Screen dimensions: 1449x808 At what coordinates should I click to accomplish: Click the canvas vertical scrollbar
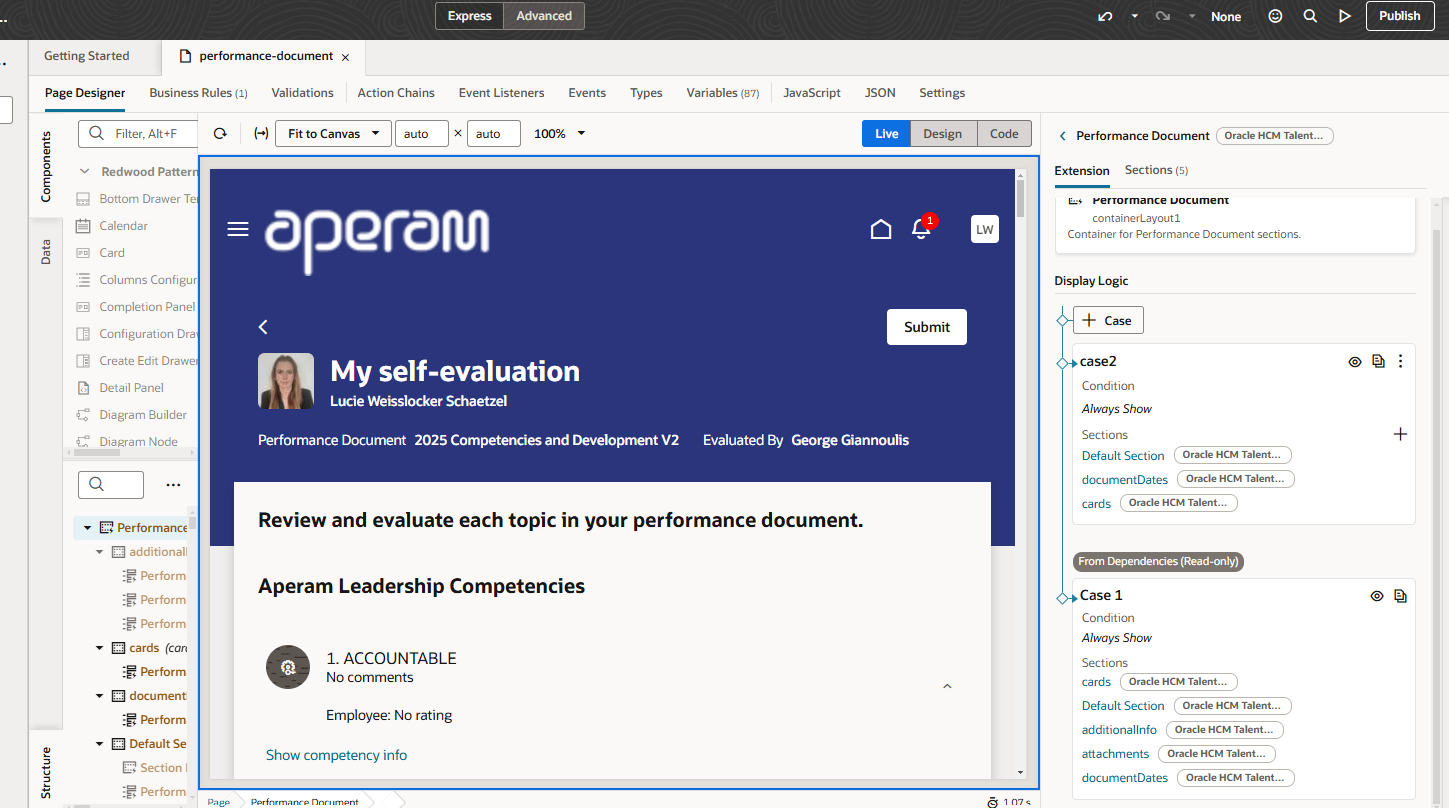pos(1020,475)
